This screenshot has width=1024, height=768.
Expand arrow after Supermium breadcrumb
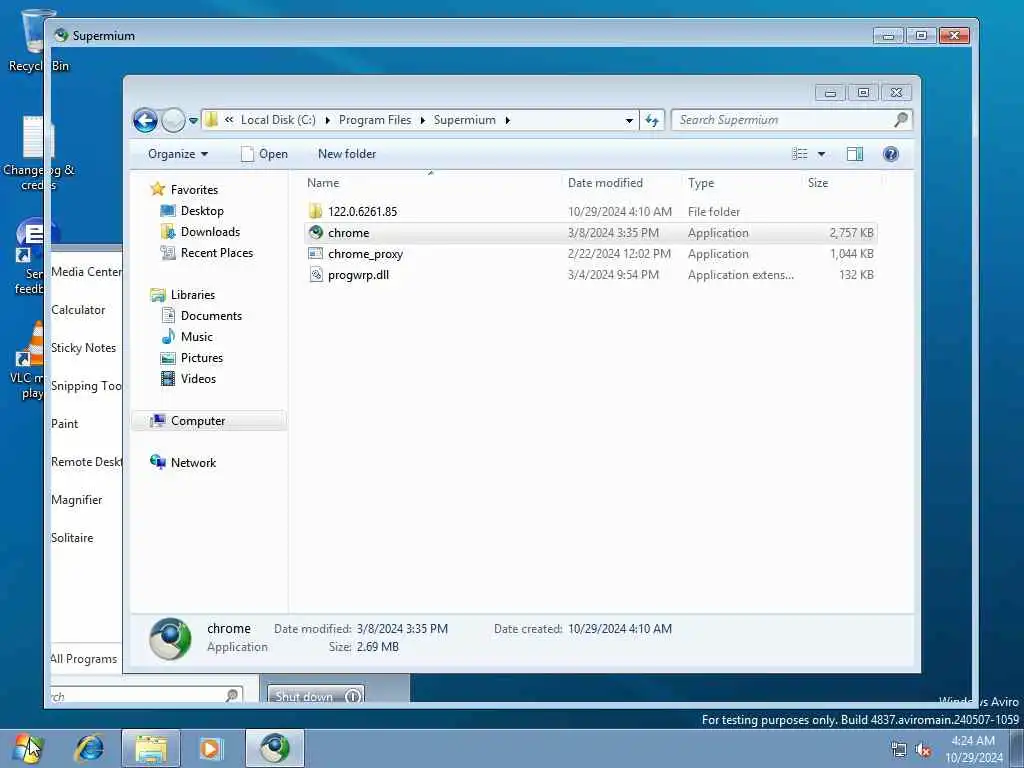(x=507, y=120)
